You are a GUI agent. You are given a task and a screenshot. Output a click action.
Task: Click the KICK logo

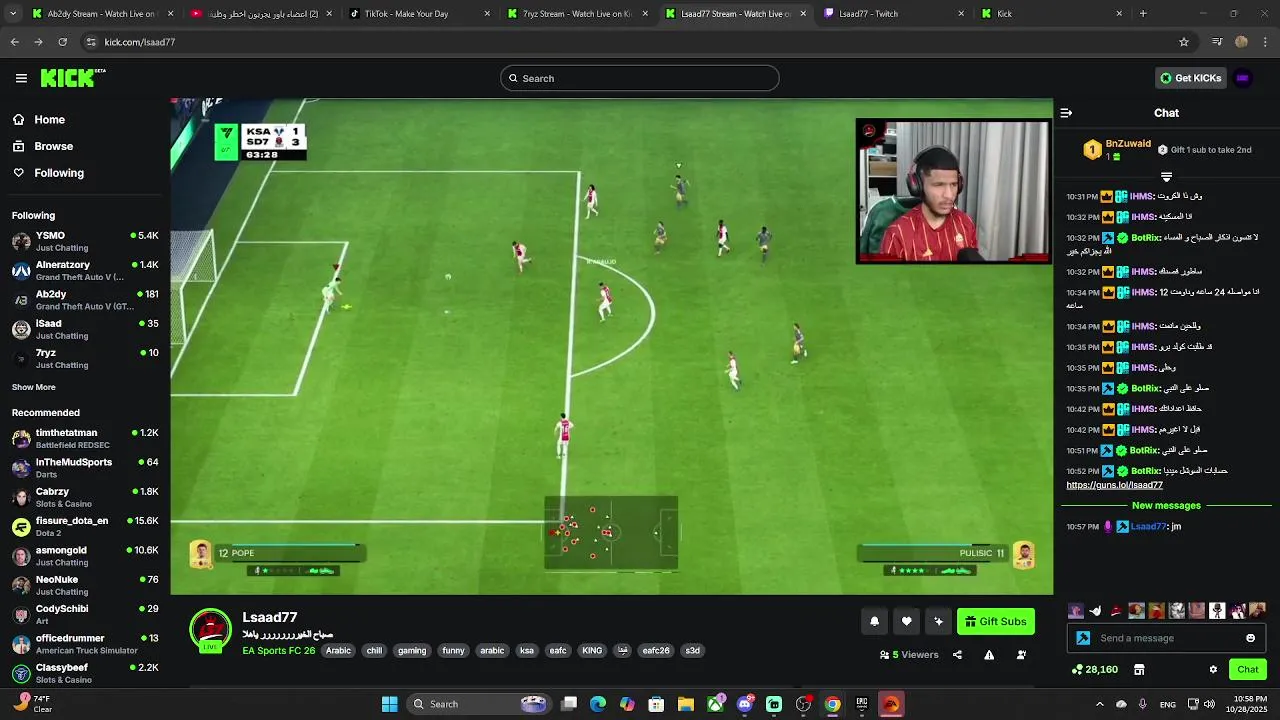pyautogui.click(x=73, y=78)
